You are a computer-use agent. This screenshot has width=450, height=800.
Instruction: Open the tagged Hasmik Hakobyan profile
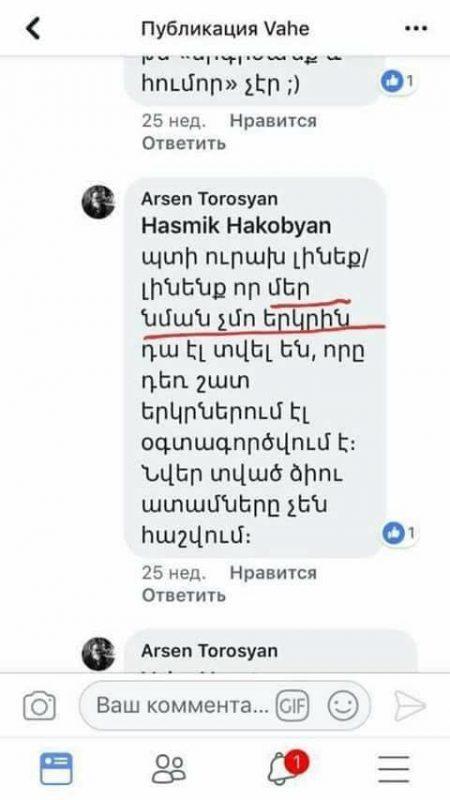coord(236,226)
